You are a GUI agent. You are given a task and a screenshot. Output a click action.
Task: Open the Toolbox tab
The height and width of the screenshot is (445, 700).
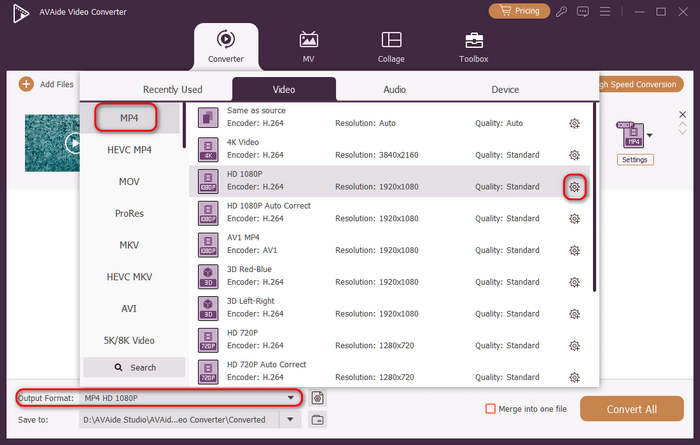click(474, 46)
